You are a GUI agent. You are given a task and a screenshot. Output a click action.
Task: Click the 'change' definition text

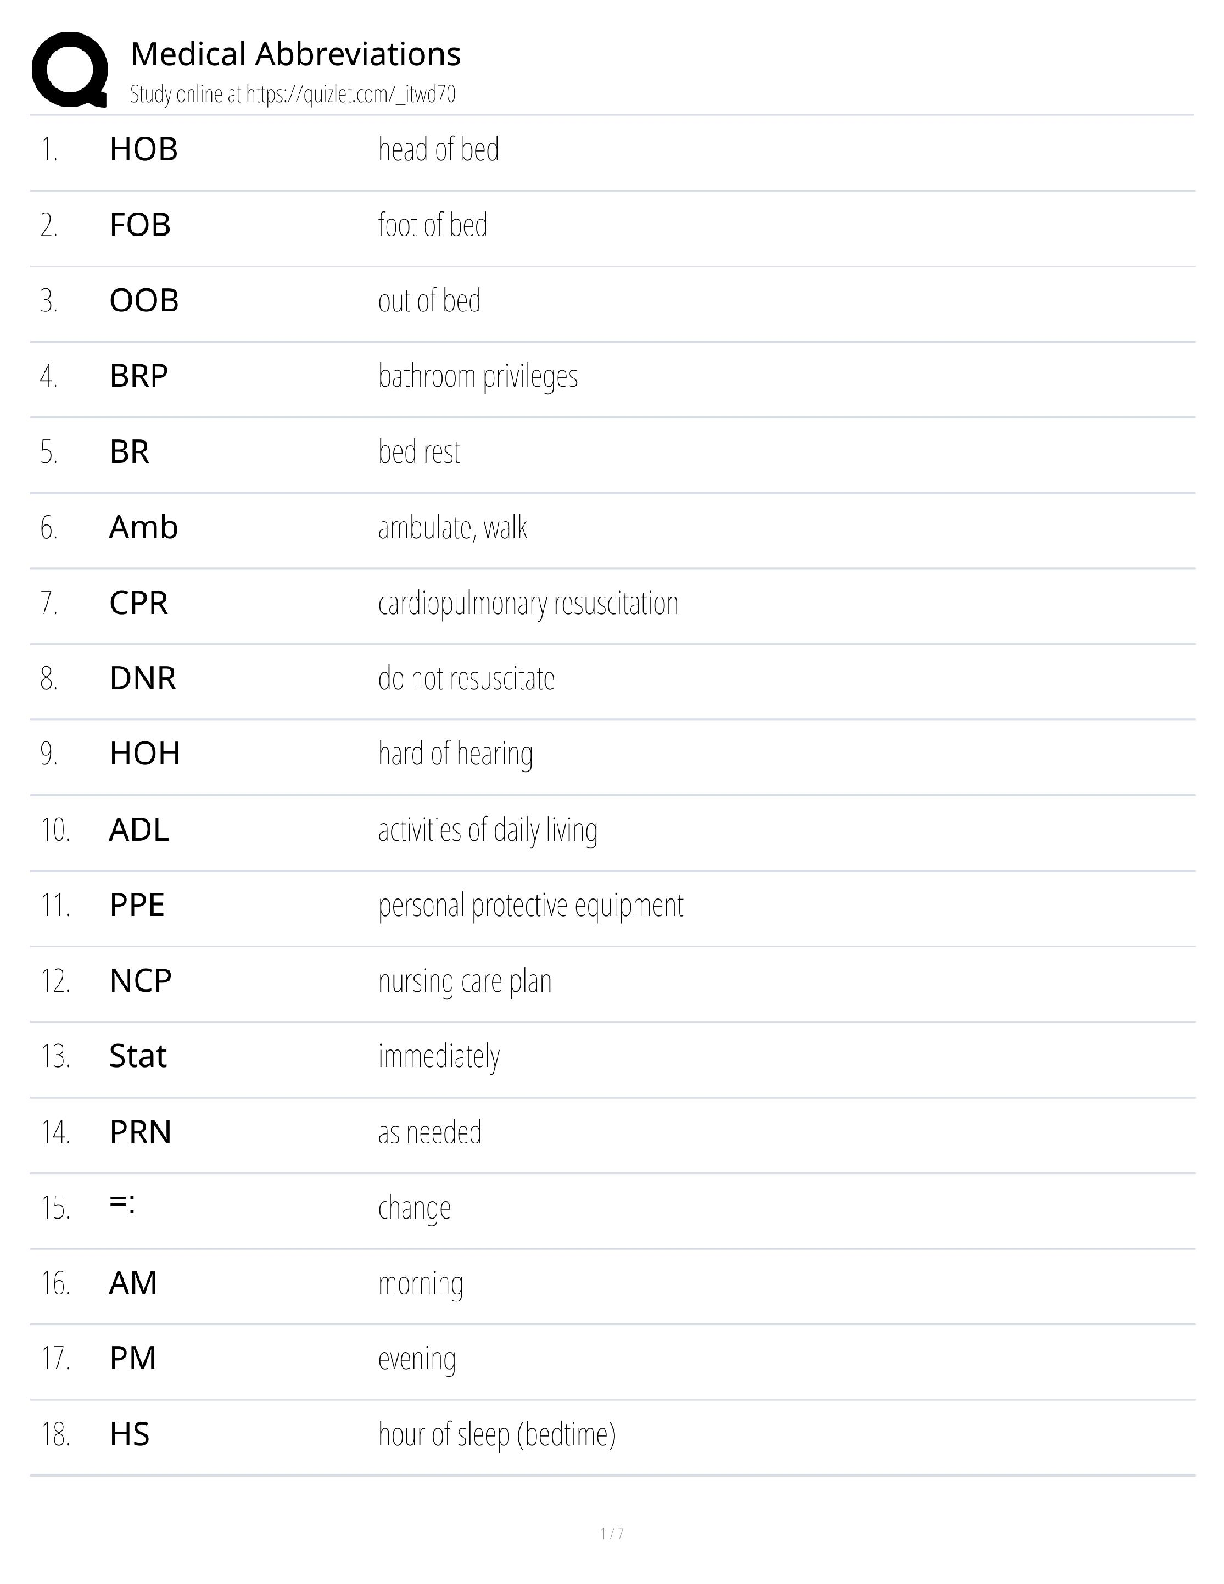click(414, 1209)
